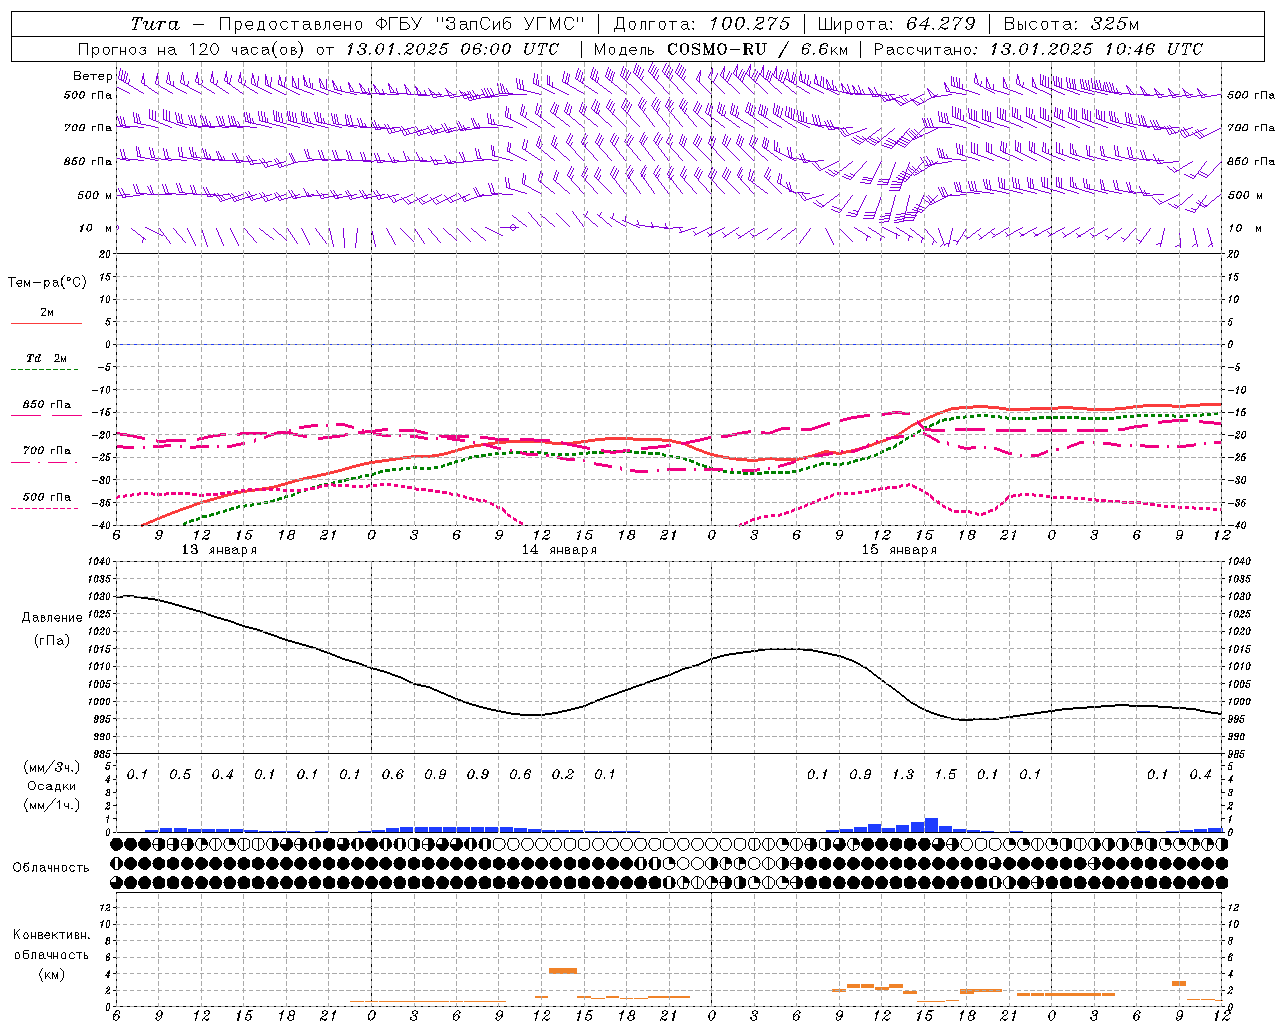Click the tallest blue precipitation bar on 15 января

(931, 825)
